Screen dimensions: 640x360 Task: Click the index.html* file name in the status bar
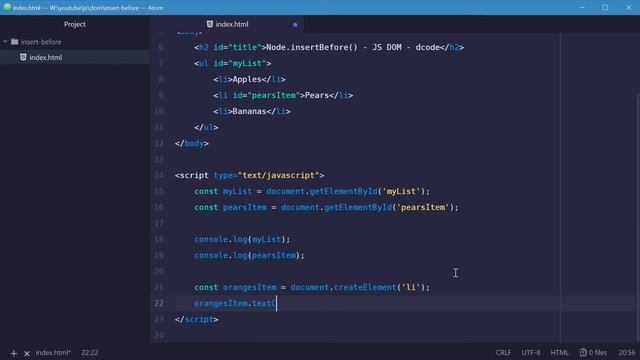point(53,353)
